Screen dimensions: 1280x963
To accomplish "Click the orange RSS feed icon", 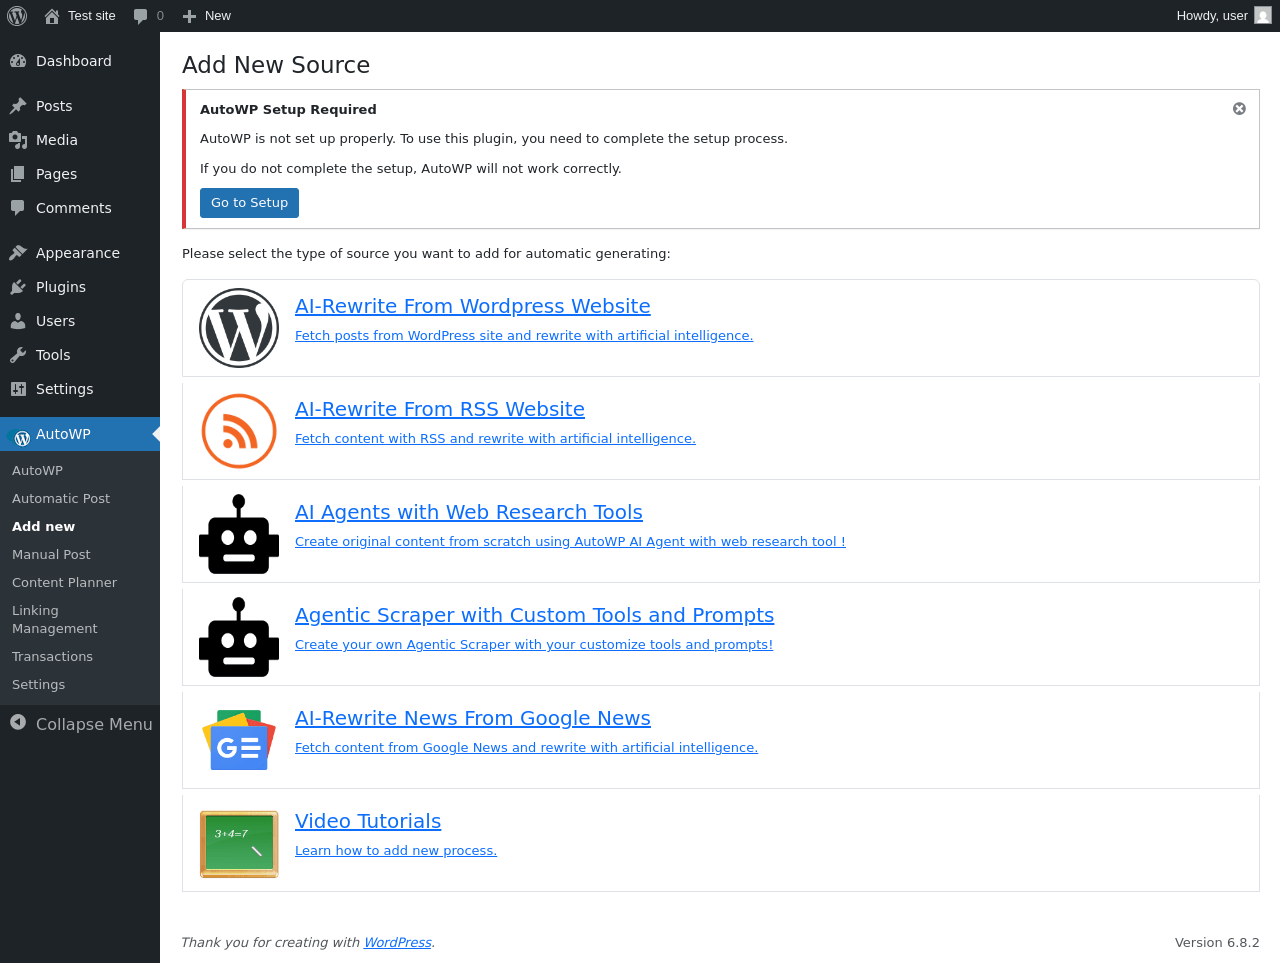I will tap(239, 431).
